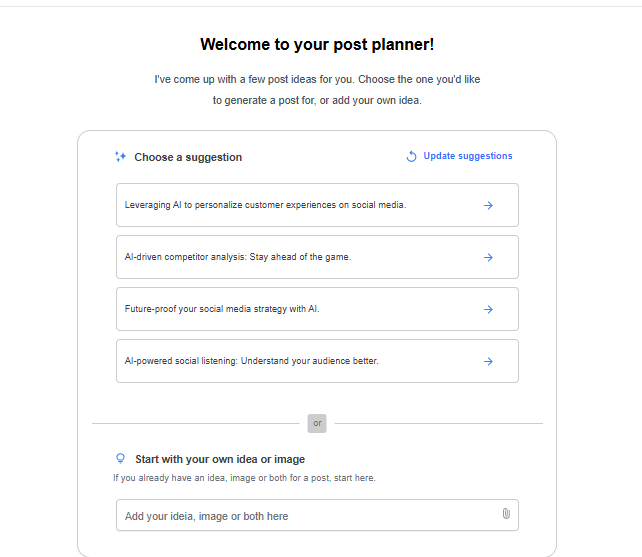Click the refresh icon beside Update suggestions
Image resolution: width=642 pixels, height=557 pixels.
(411, 157)
